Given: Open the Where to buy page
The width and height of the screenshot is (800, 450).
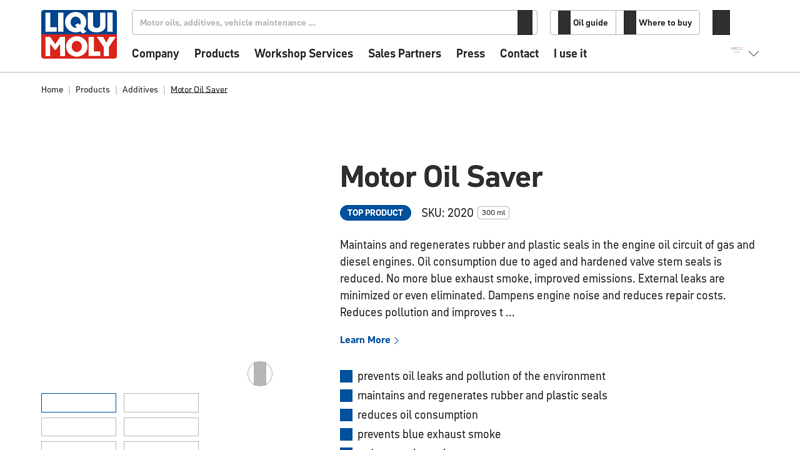Looking at the screenshot, I should (658, 22).
